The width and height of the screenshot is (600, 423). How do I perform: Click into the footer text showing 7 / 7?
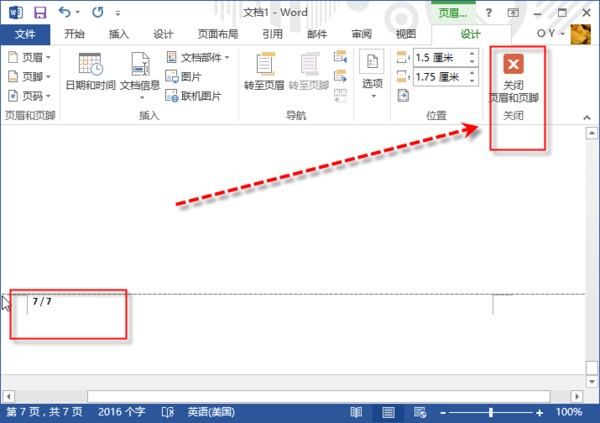coord(42,301)
